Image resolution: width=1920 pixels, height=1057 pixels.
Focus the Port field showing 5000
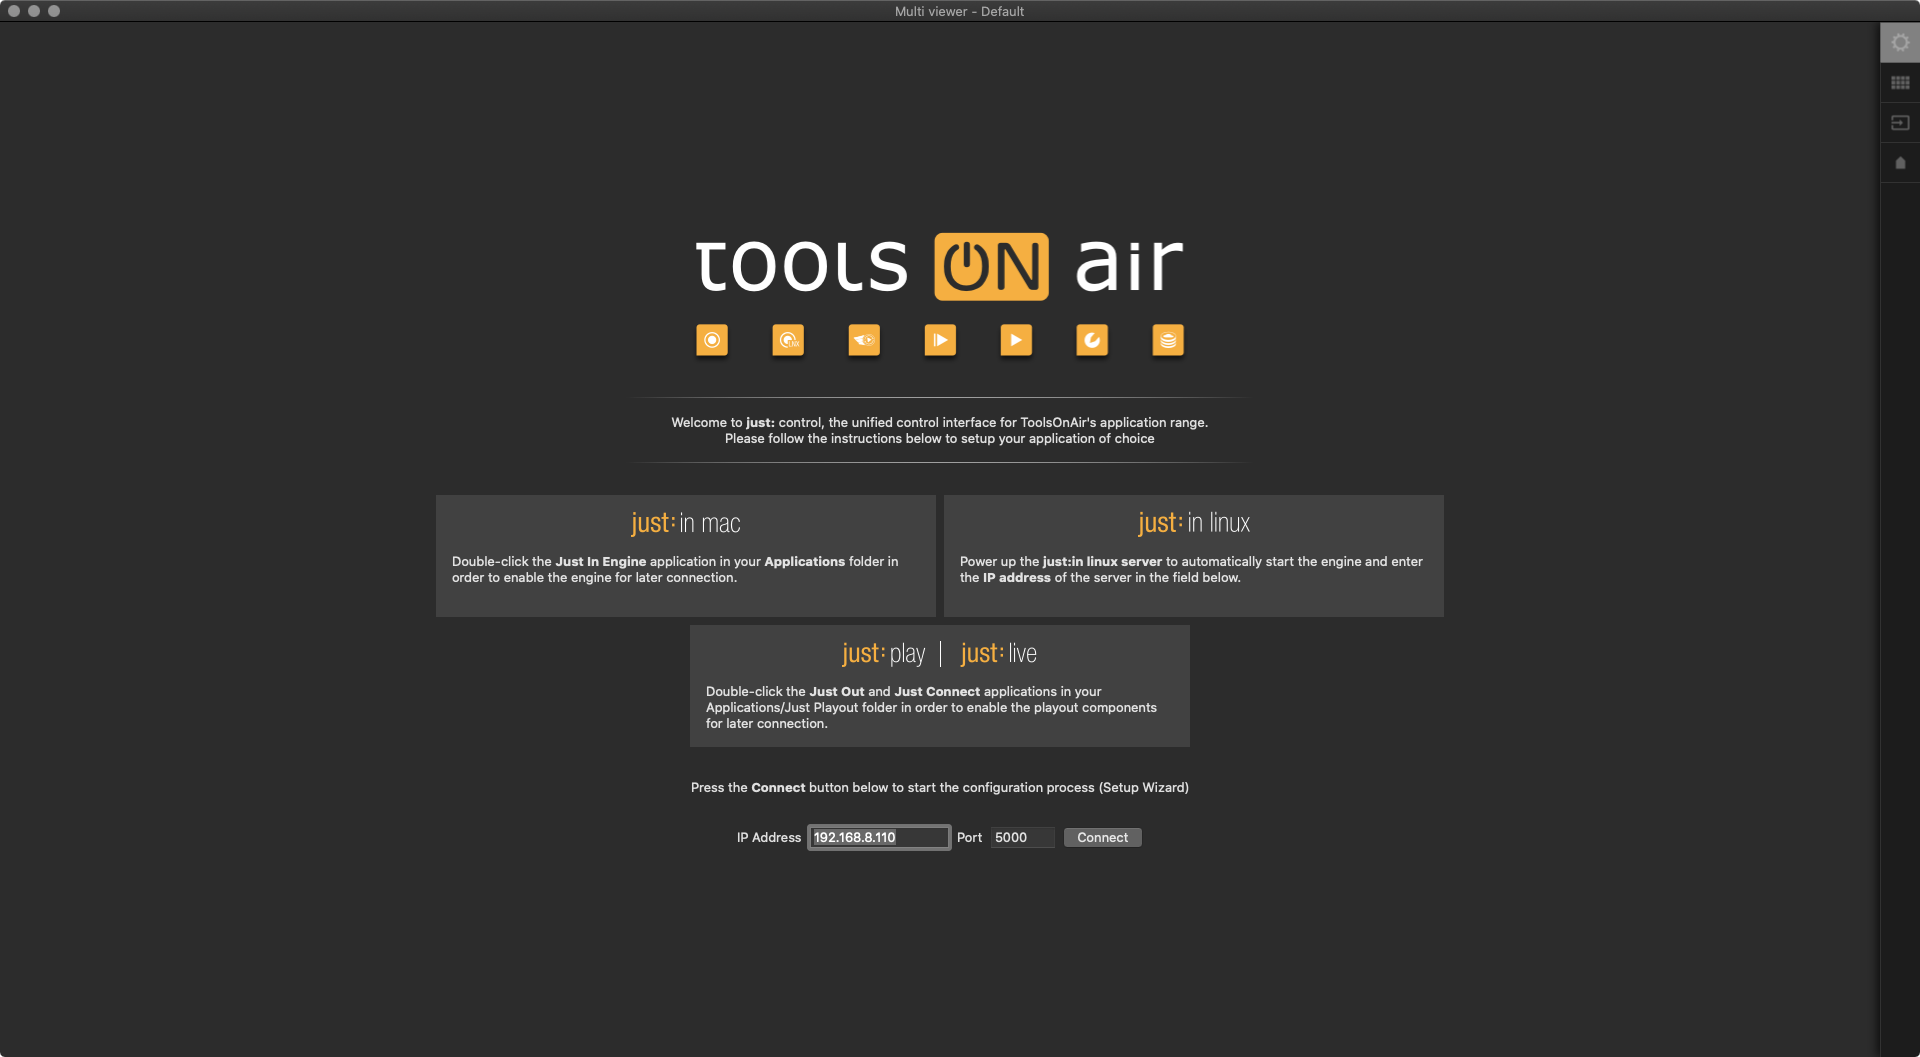coord(1022,838)
